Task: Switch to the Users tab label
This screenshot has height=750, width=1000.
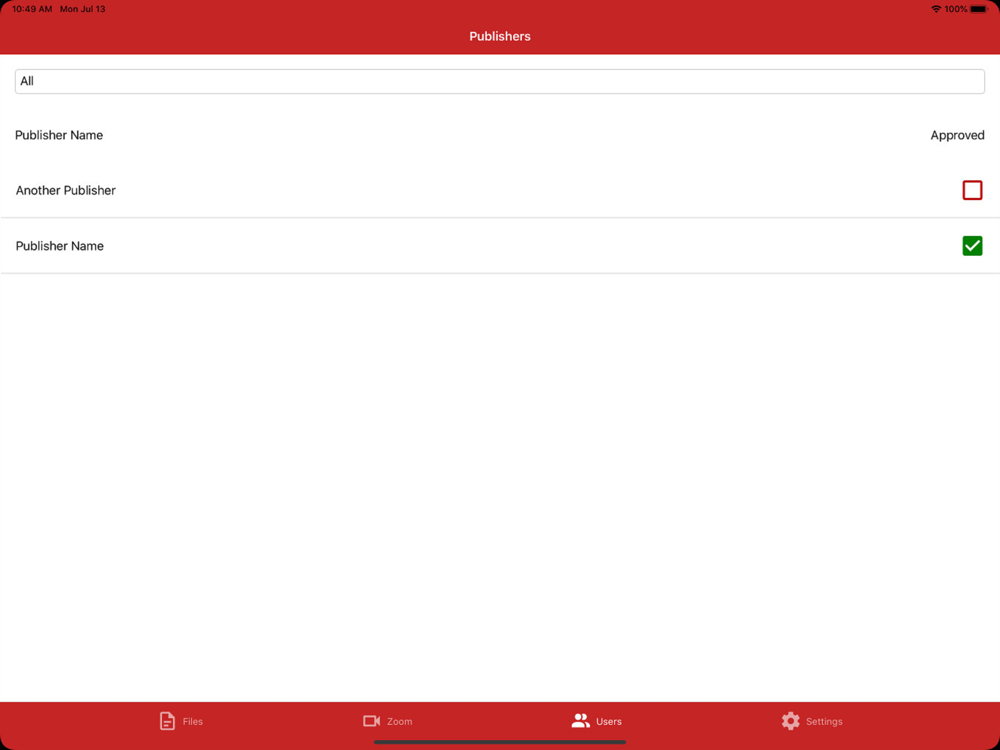Action: click(608, 721)
